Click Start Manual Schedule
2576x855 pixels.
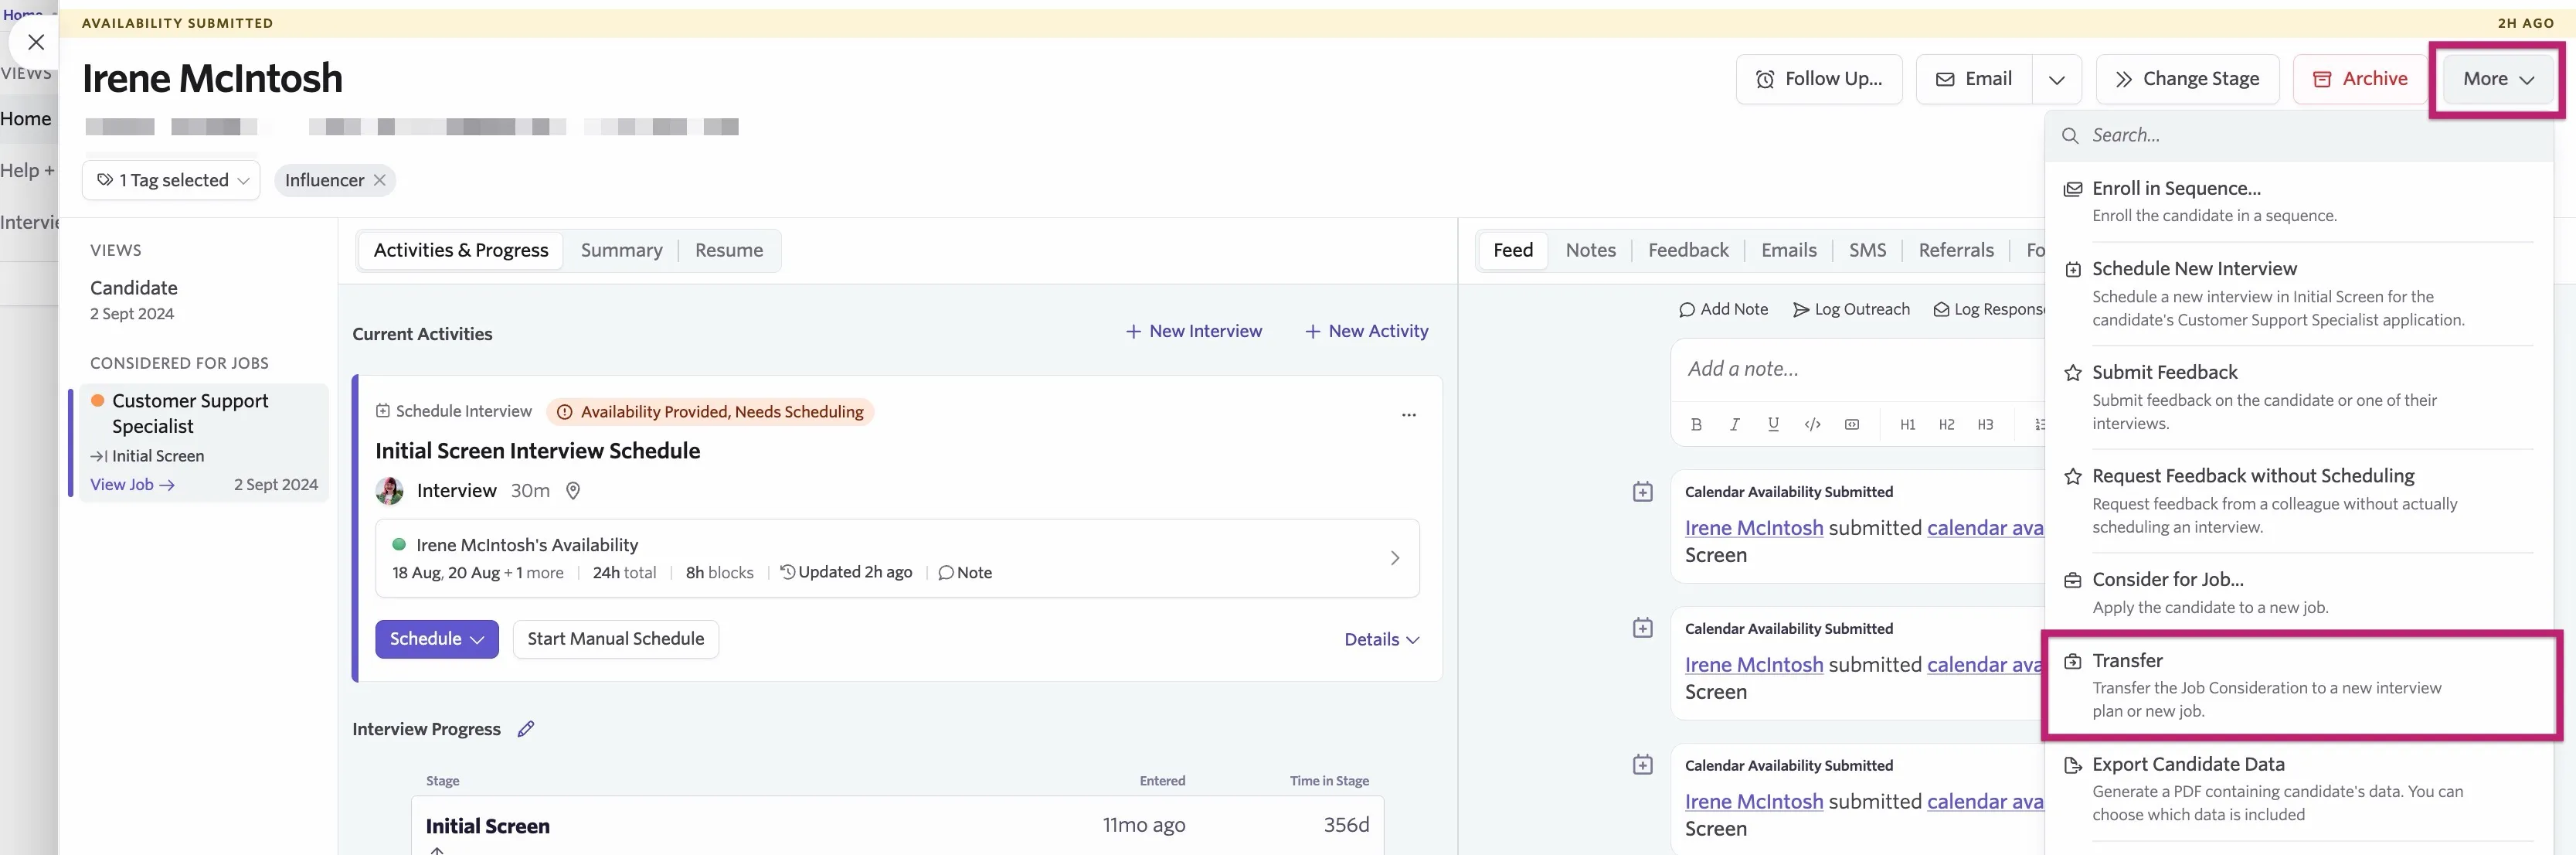pyautogui.click(x=615, y=639)
